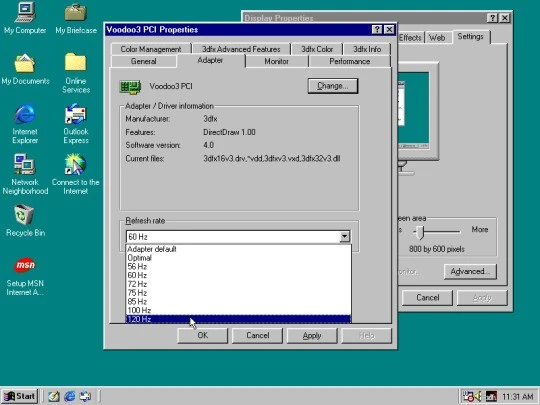Choose 120 Hz refresh rate
Viewport: 540px width, 405px height.
click(x=238, y=319)
